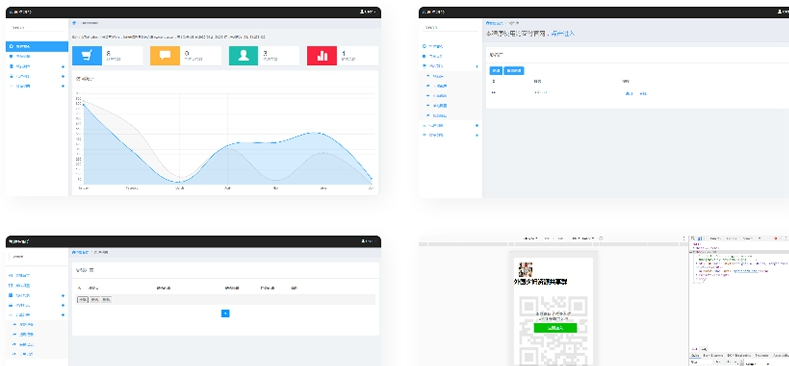Click the avatar thumbnail in phone preview

[x=525, y=269]
